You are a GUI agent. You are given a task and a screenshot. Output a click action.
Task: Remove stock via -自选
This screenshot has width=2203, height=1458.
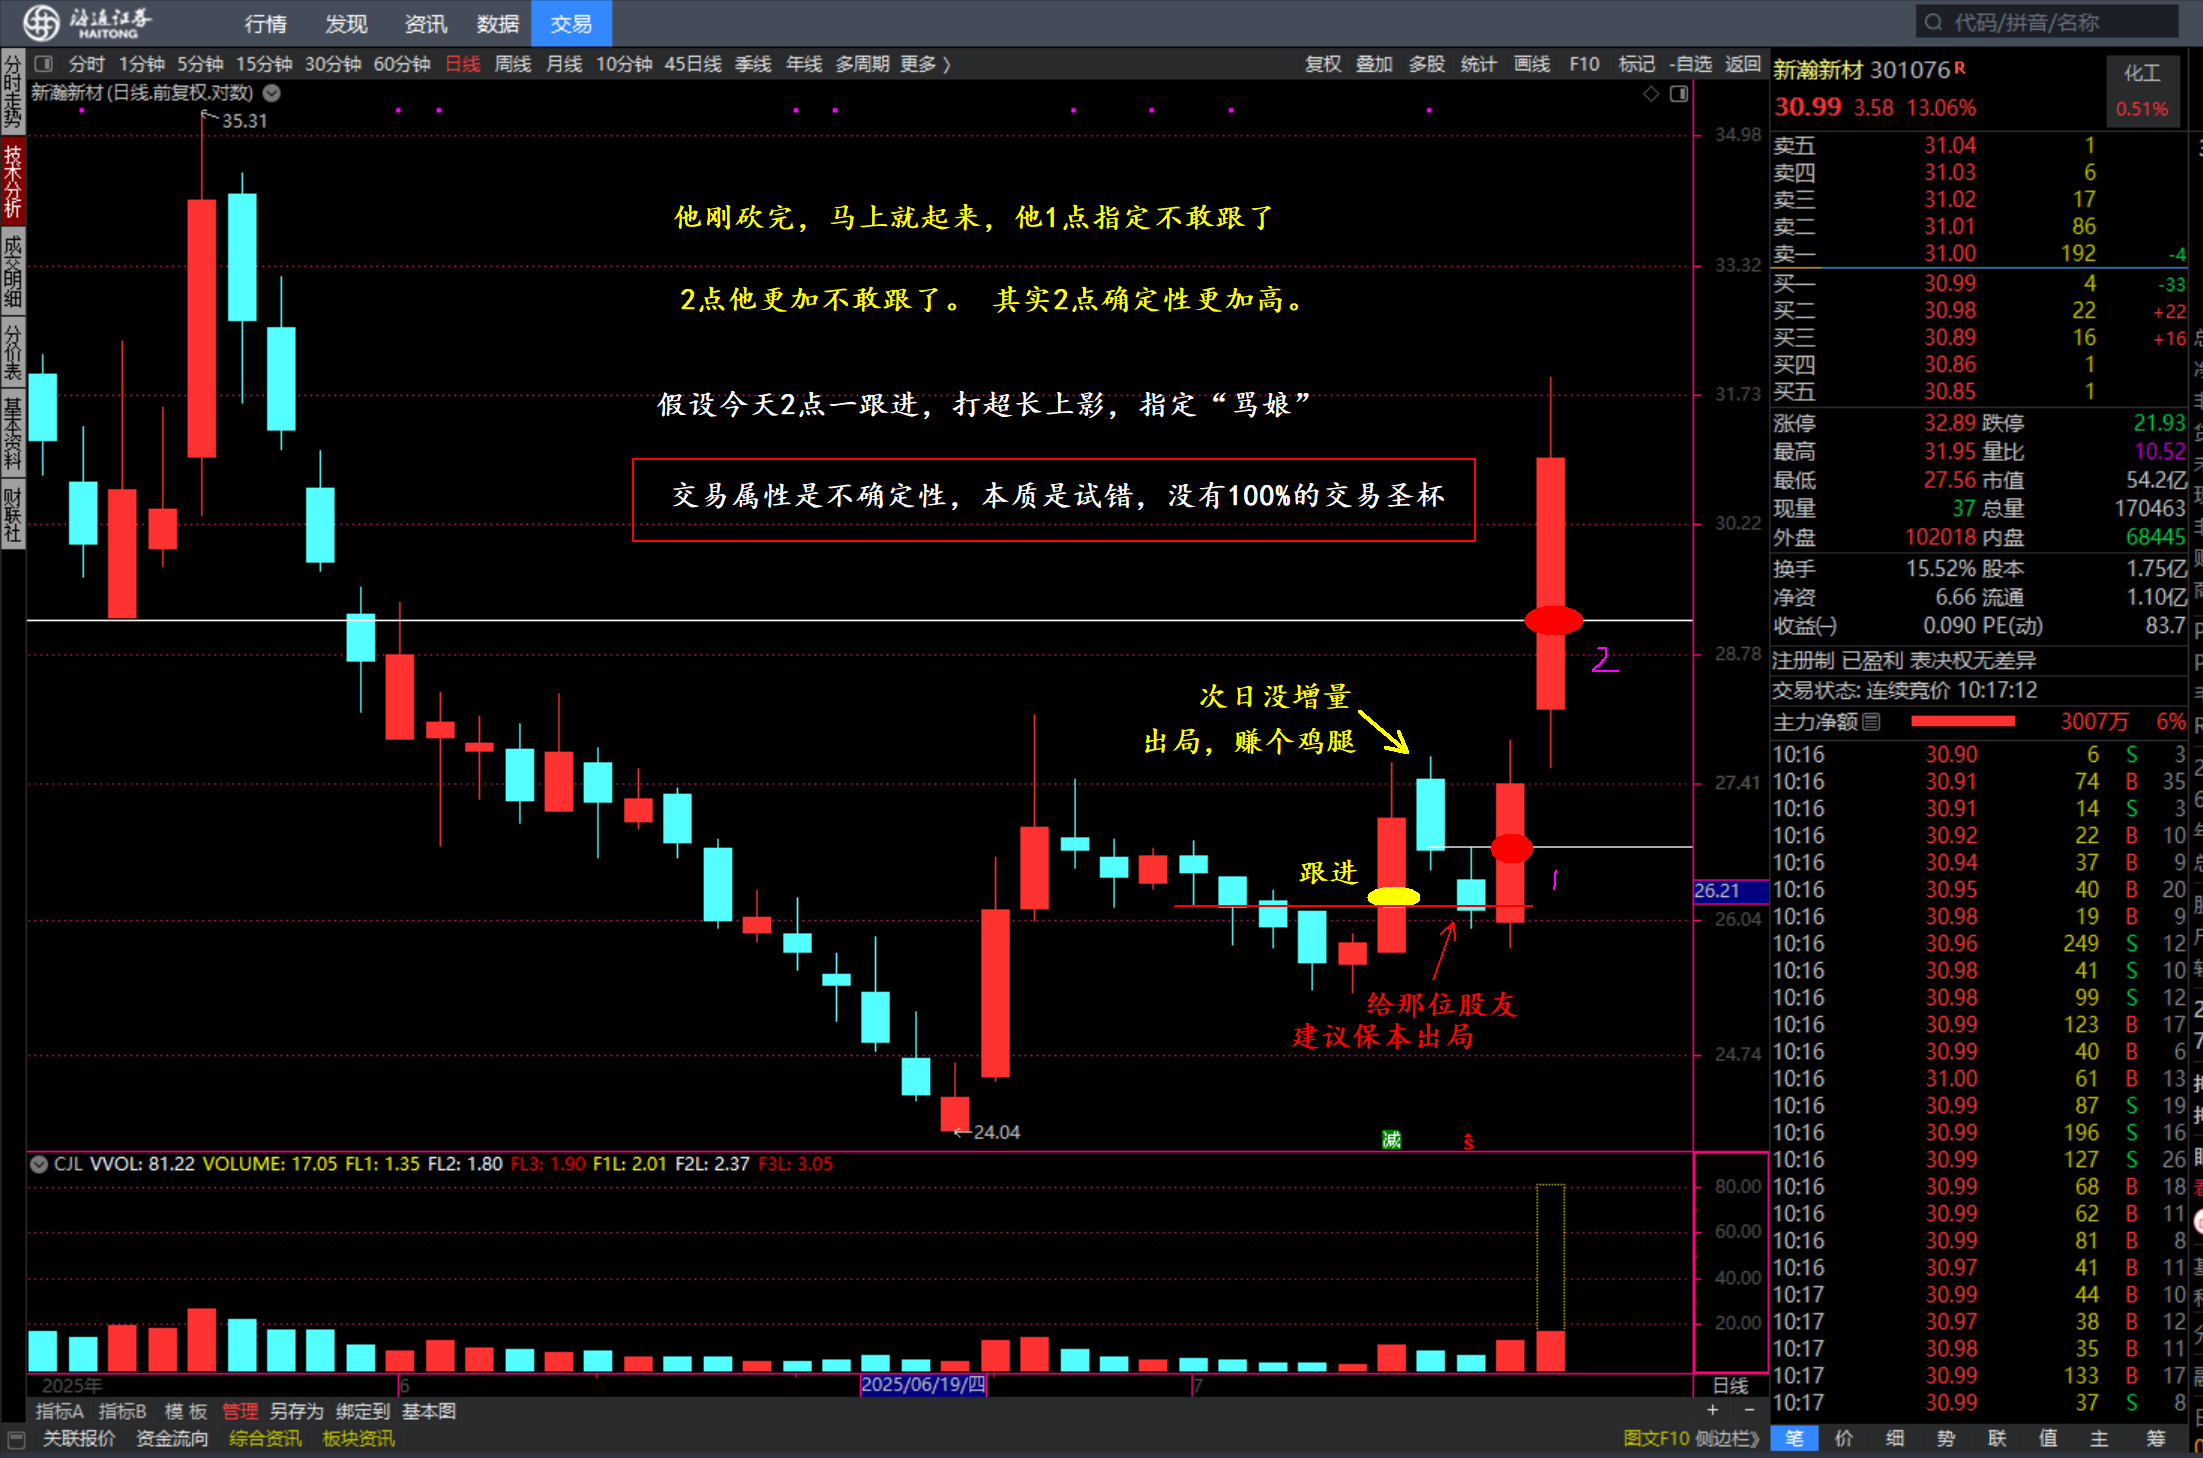[x=1691, y=64]
